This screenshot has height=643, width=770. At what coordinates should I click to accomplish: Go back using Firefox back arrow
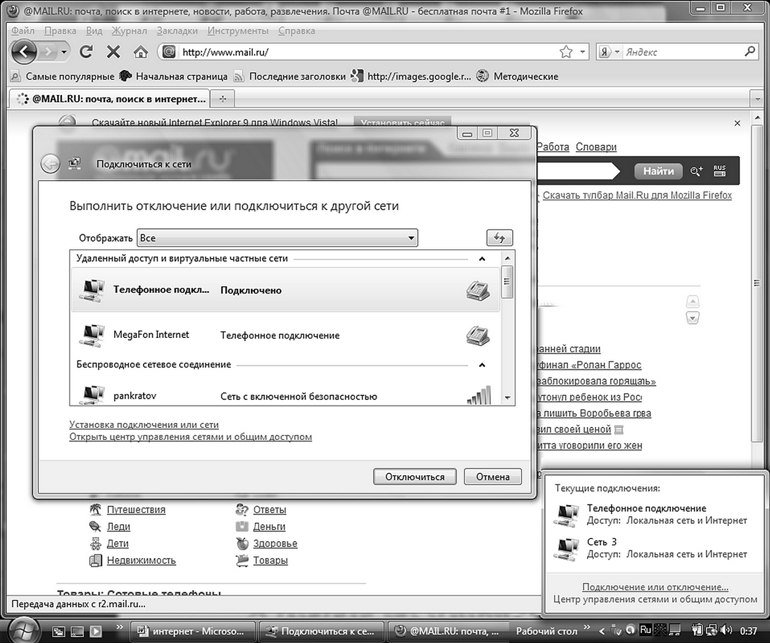point(24,51)
